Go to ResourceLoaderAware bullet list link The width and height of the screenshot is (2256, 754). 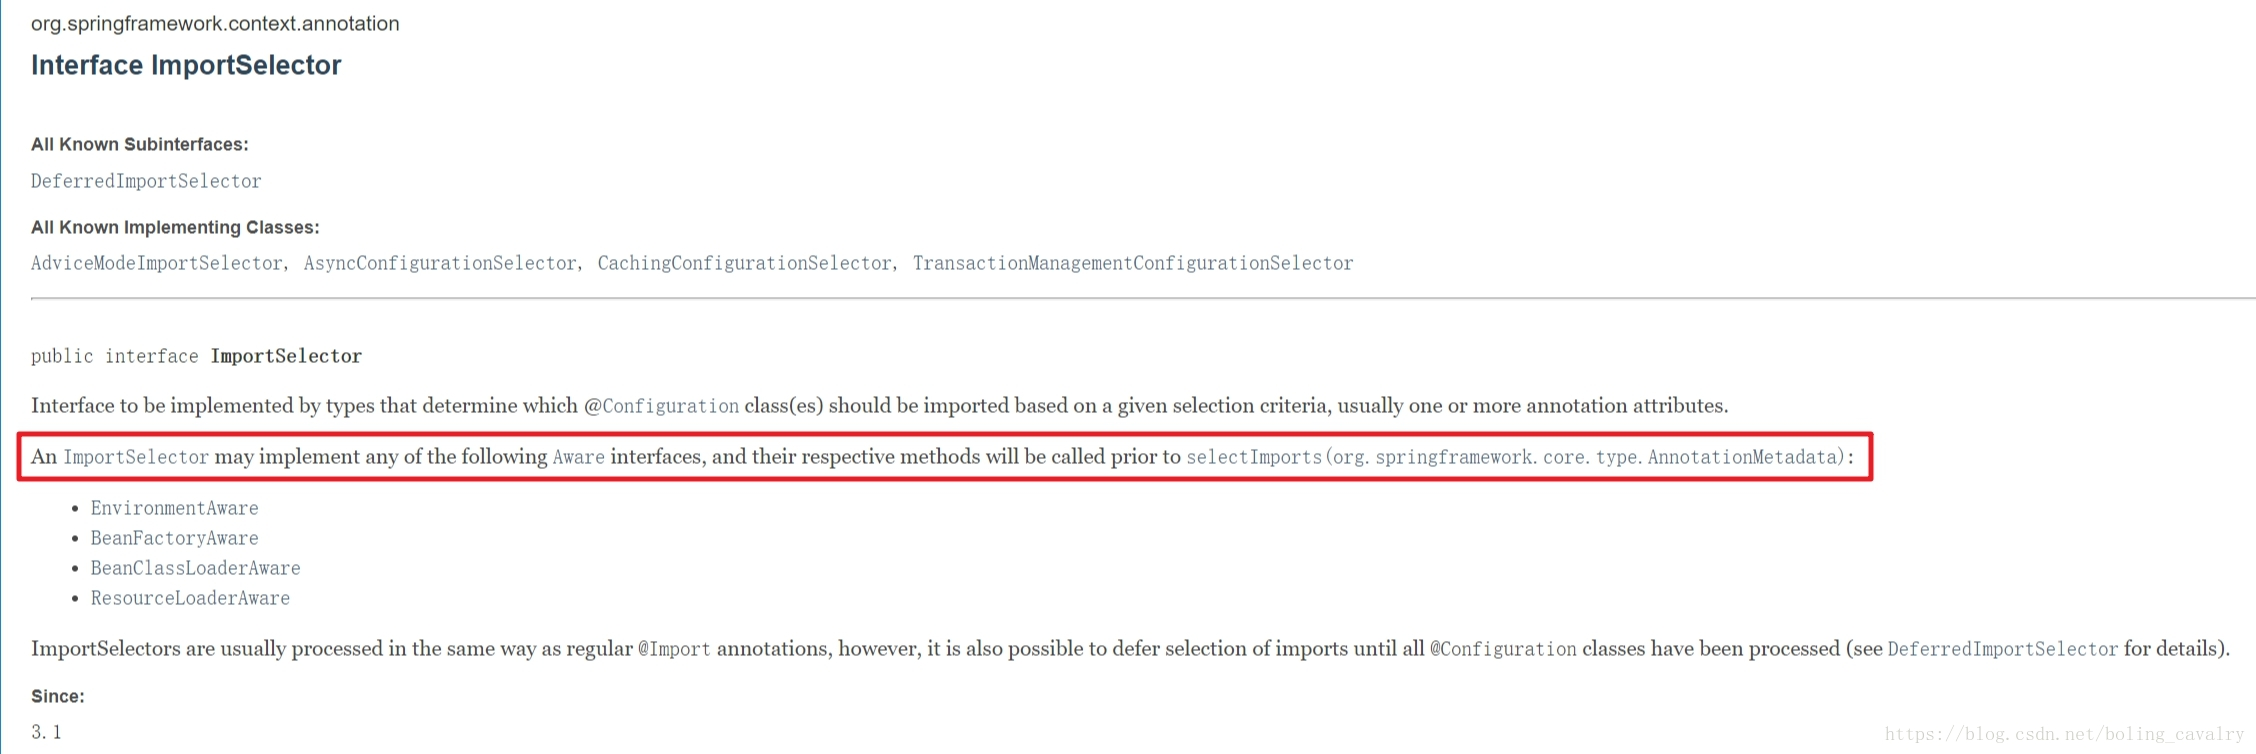190,598
